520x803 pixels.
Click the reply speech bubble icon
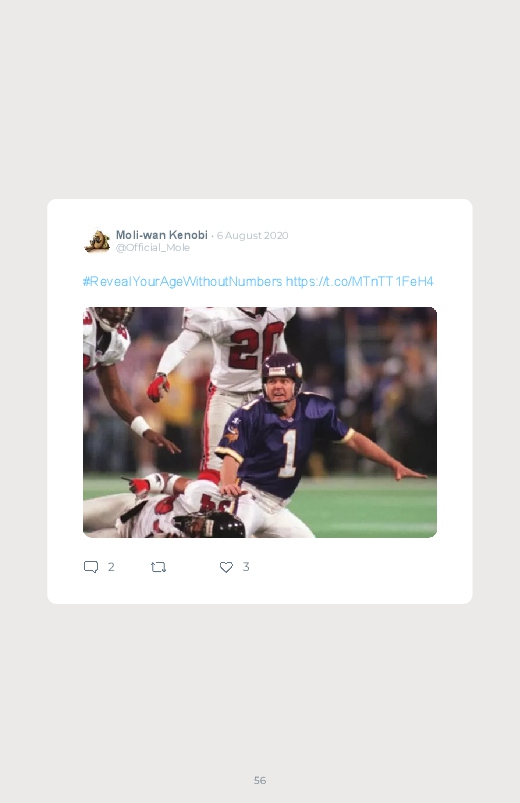[x=91, y=567]
